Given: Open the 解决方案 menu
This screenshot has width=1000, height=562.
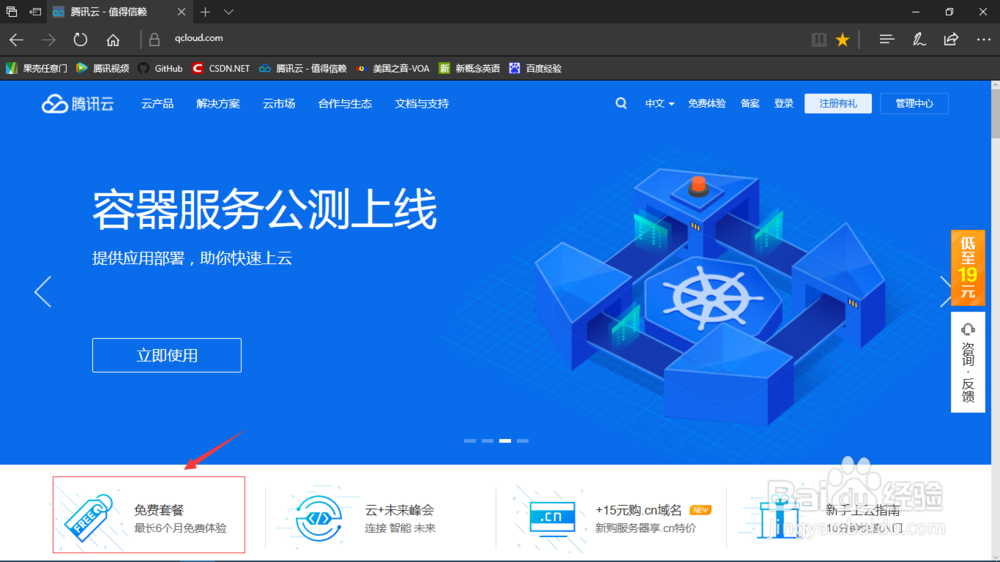Looking at the screenshot, I should point(218,104).
